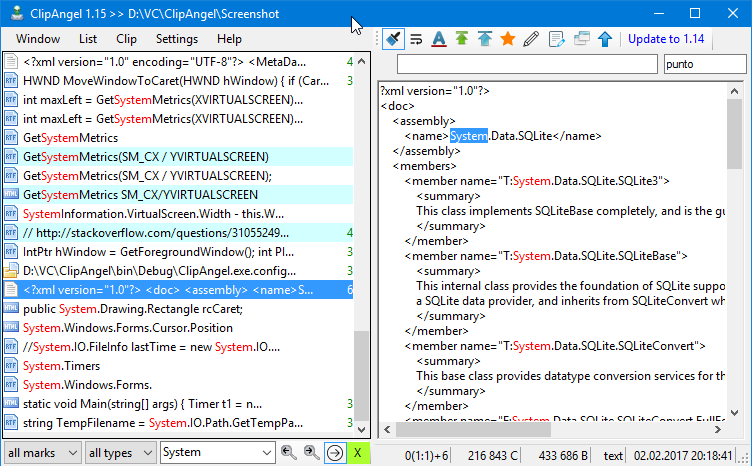
Task: Select clip '// http://stackoverflow.com/questions/31055249...'
Action: click(x=178, y=233)
